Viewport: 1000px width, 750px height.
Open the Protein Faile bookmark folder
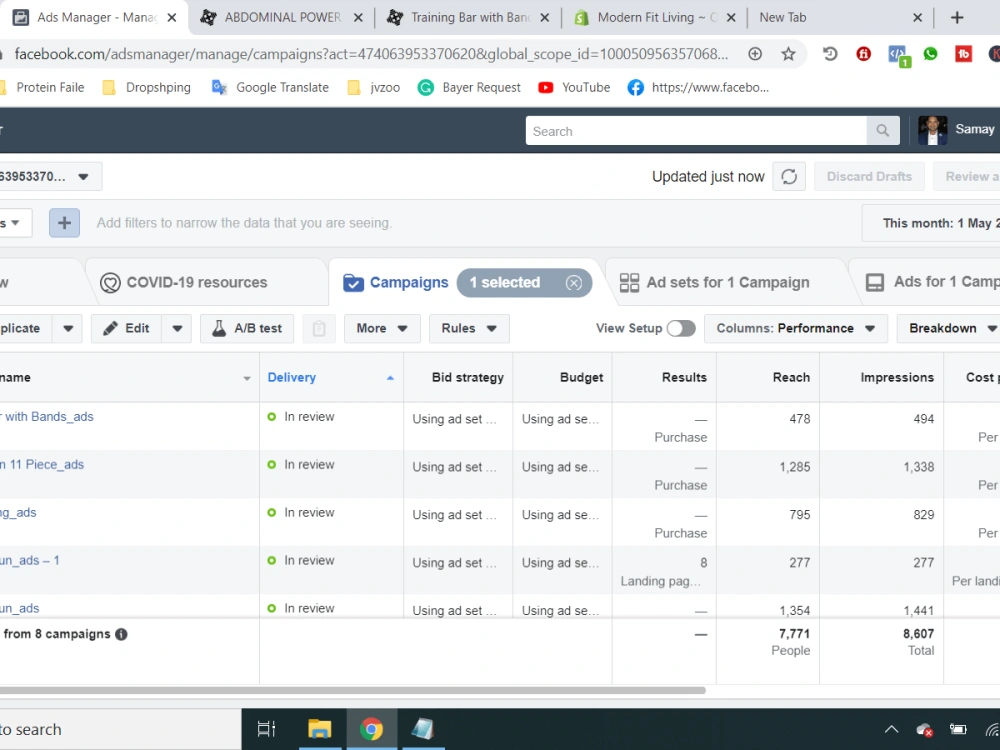click(x=43, y=87)
